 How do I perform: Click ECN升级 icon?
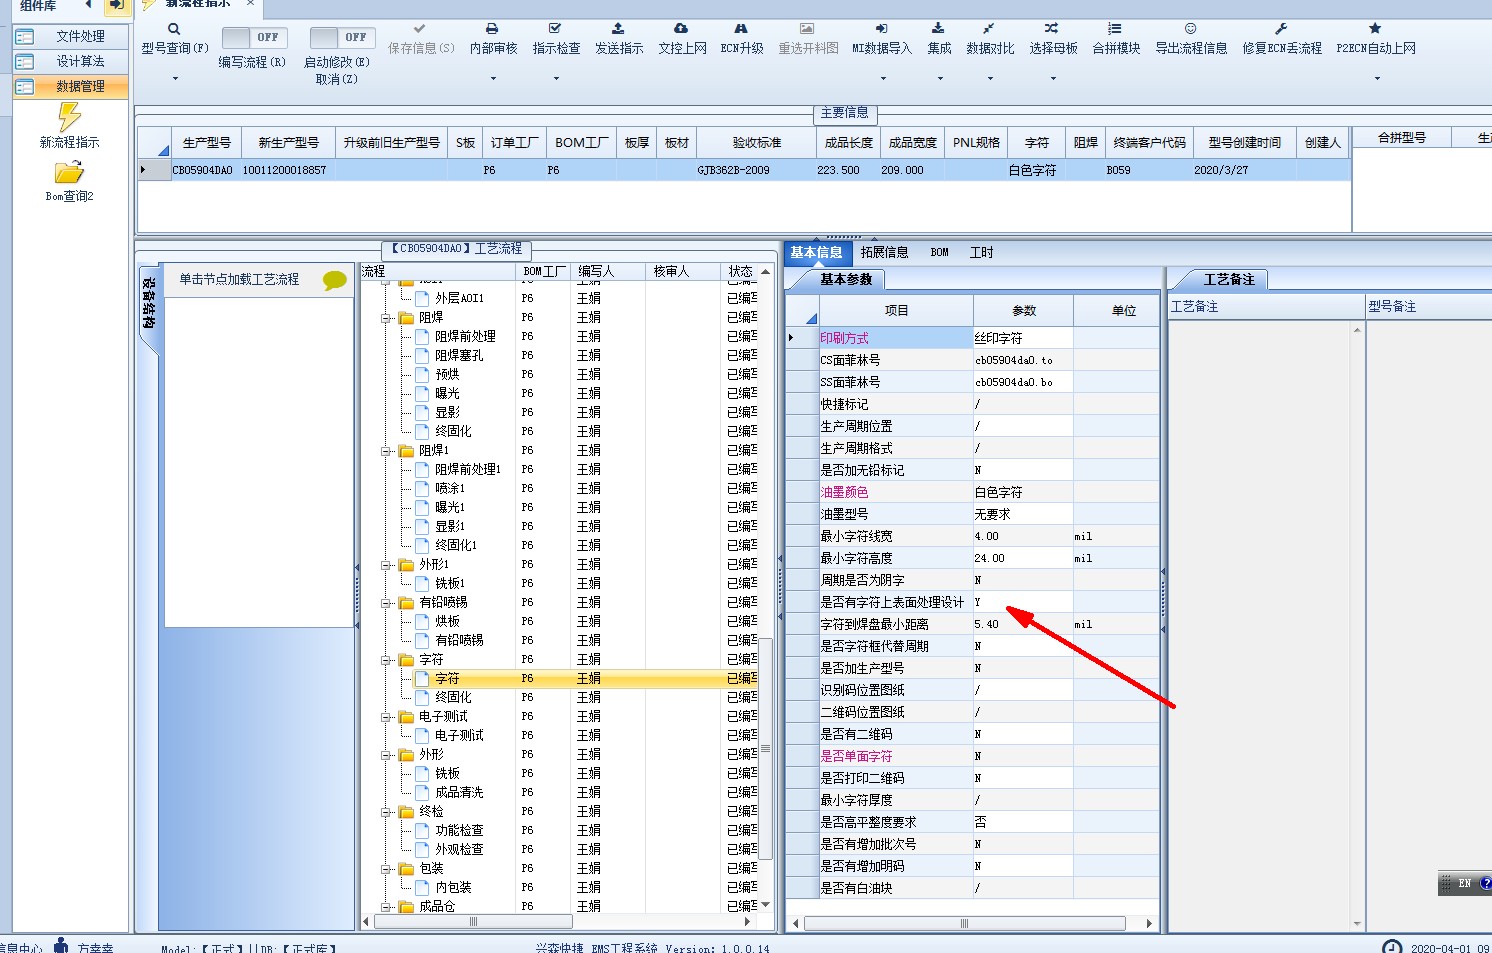(x=741, y=29)
